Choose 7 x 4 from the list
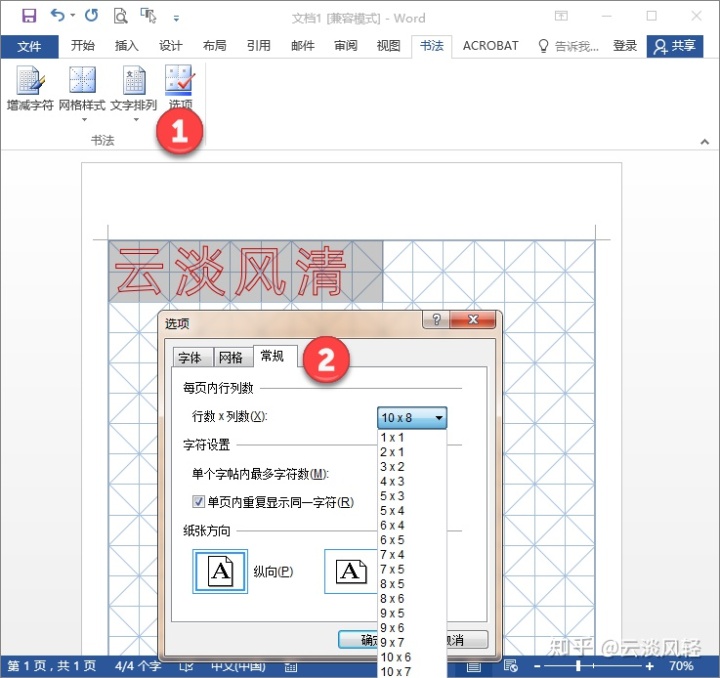The height and width of the screenshot is (678, 720). tap(411, 555)
